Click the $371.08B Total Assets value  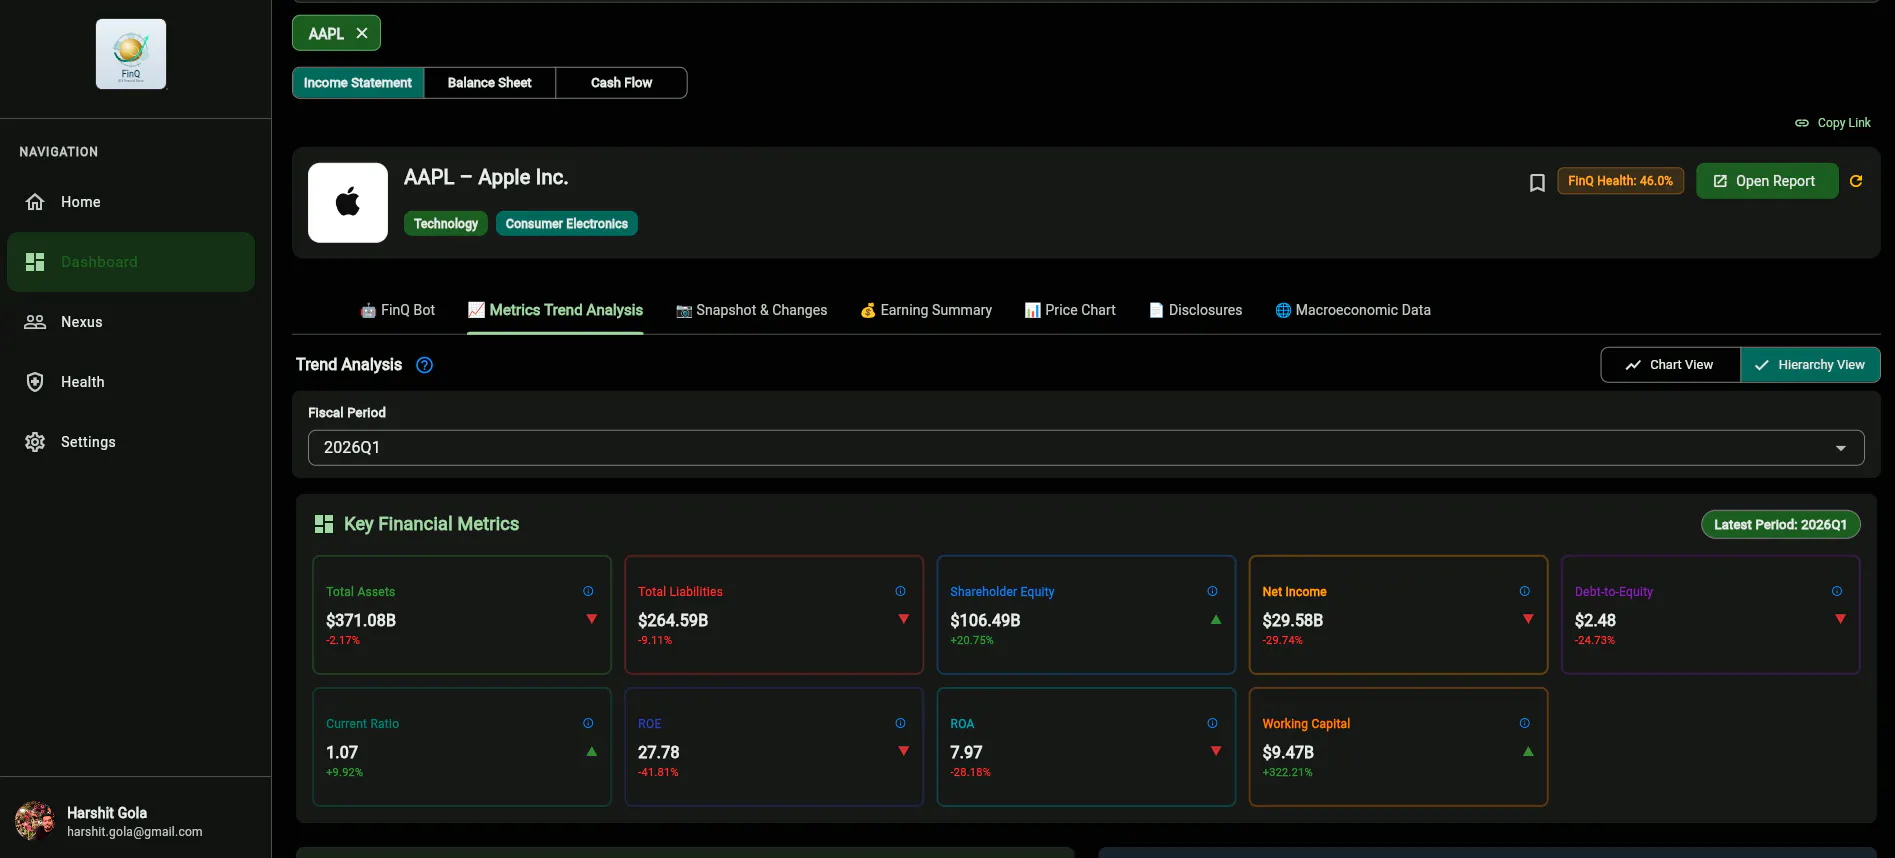(x=361, y=620)
